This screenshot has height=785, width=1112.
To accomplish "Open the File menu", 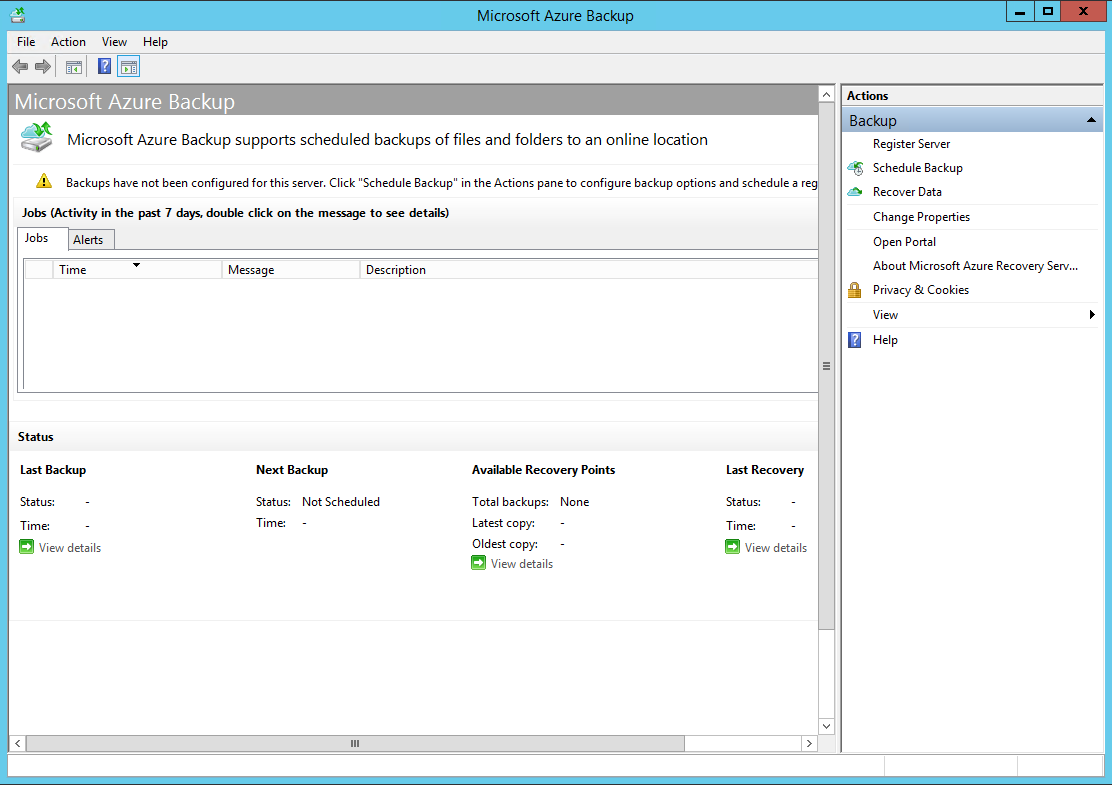I will pyautogui.click(x=26, y=42).
